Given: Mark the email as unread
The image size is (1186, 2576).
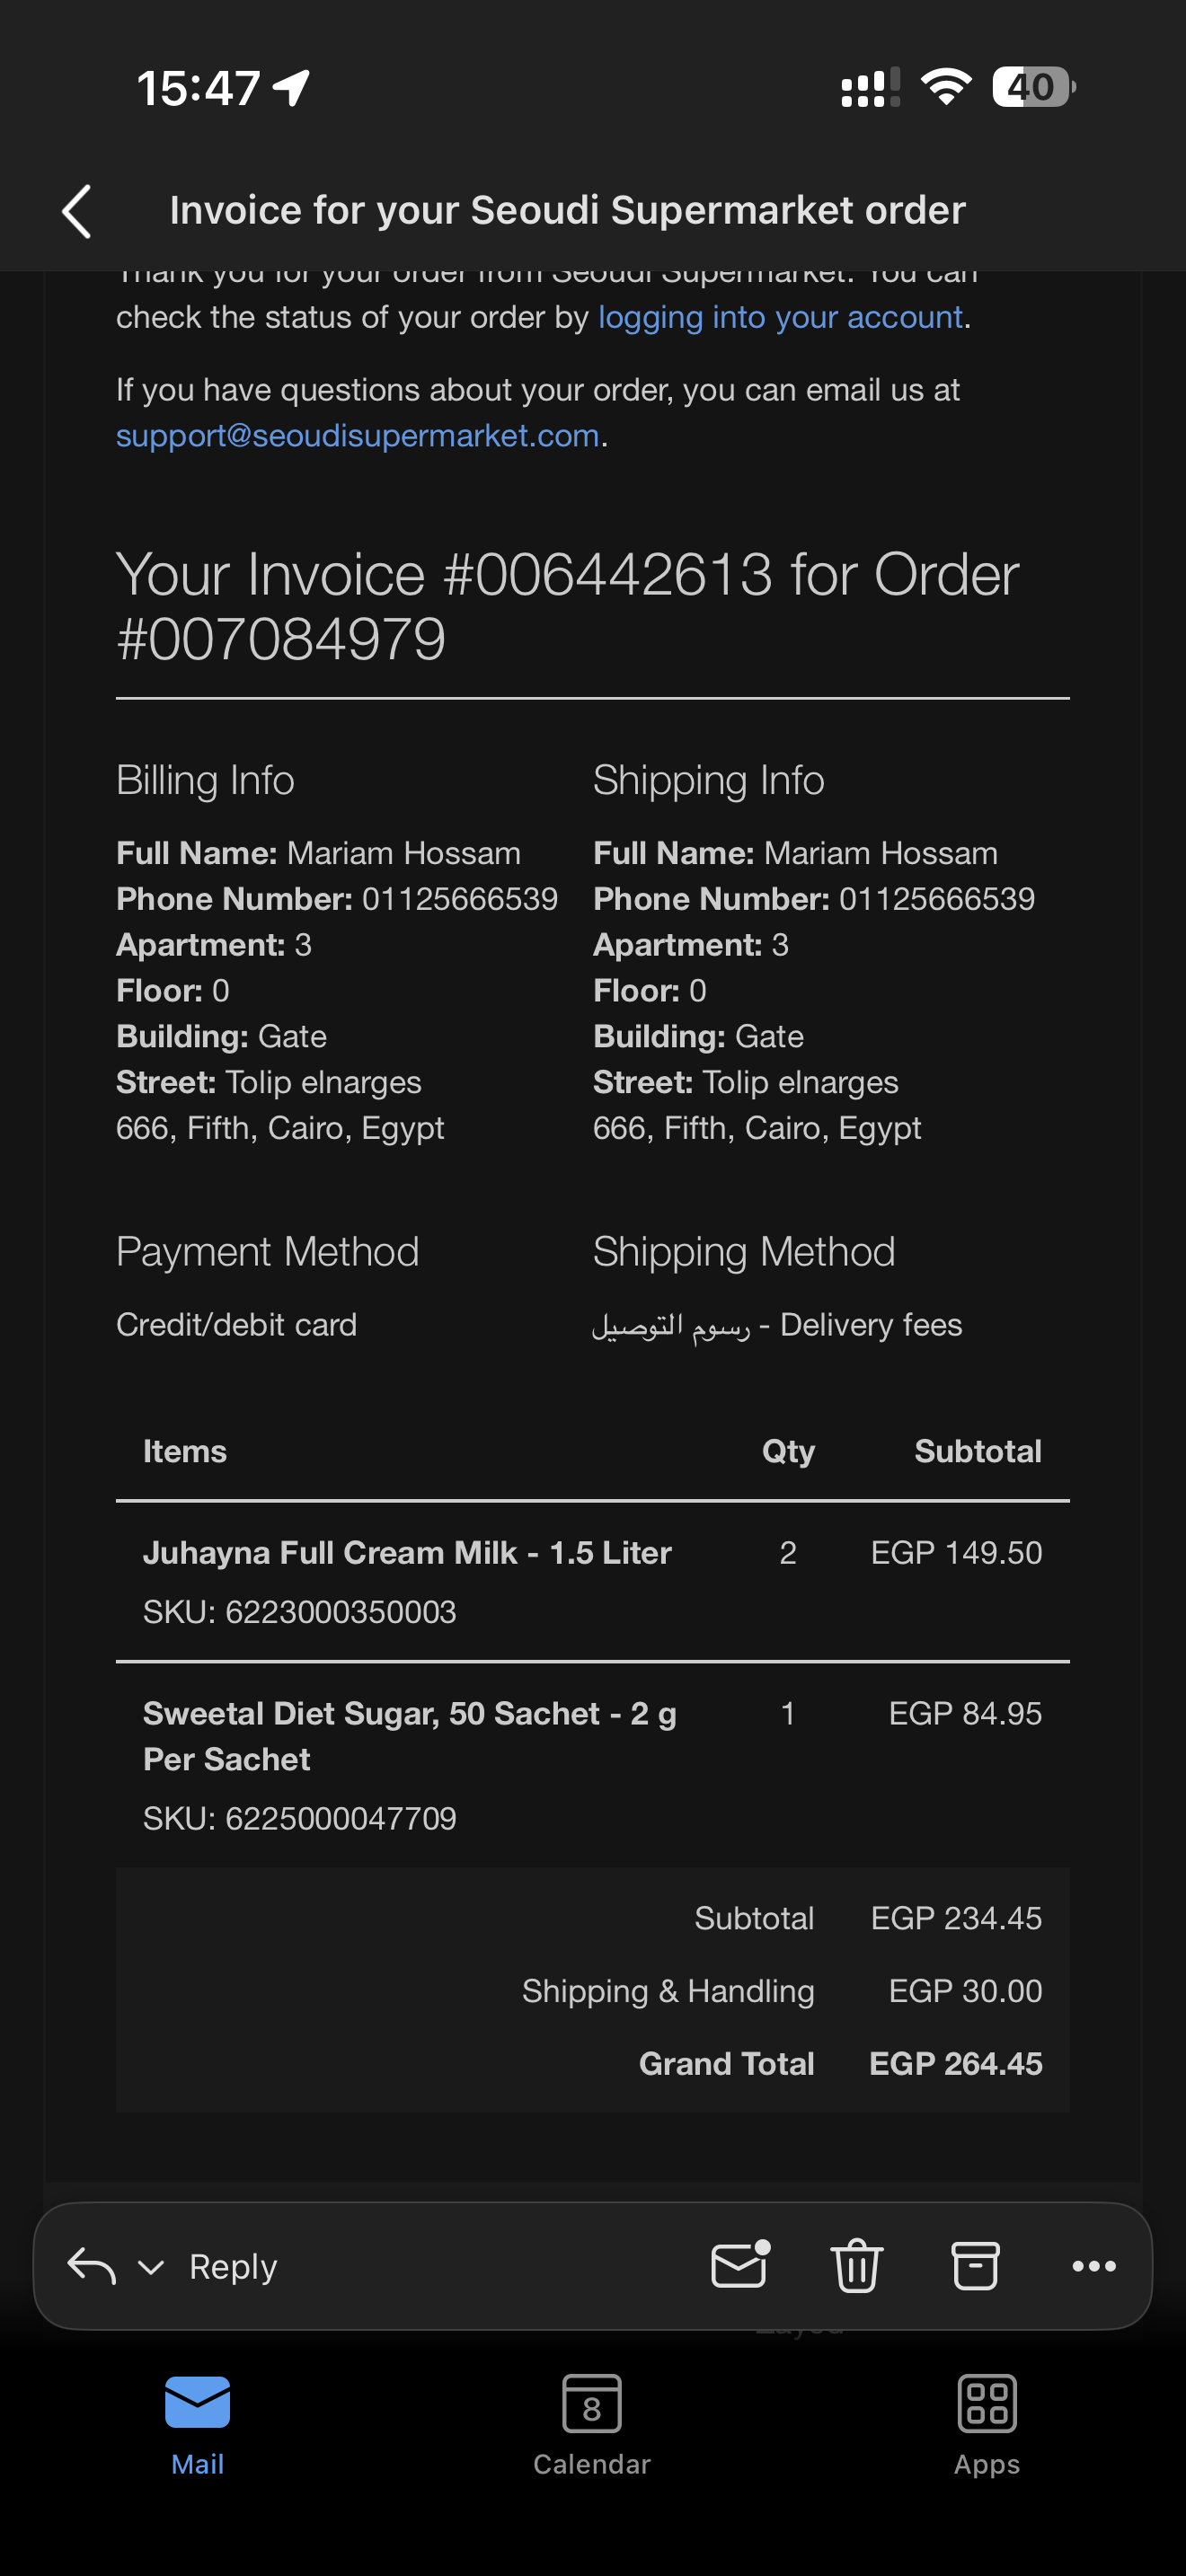Looking at the screenshot, I should [739, 2265].
